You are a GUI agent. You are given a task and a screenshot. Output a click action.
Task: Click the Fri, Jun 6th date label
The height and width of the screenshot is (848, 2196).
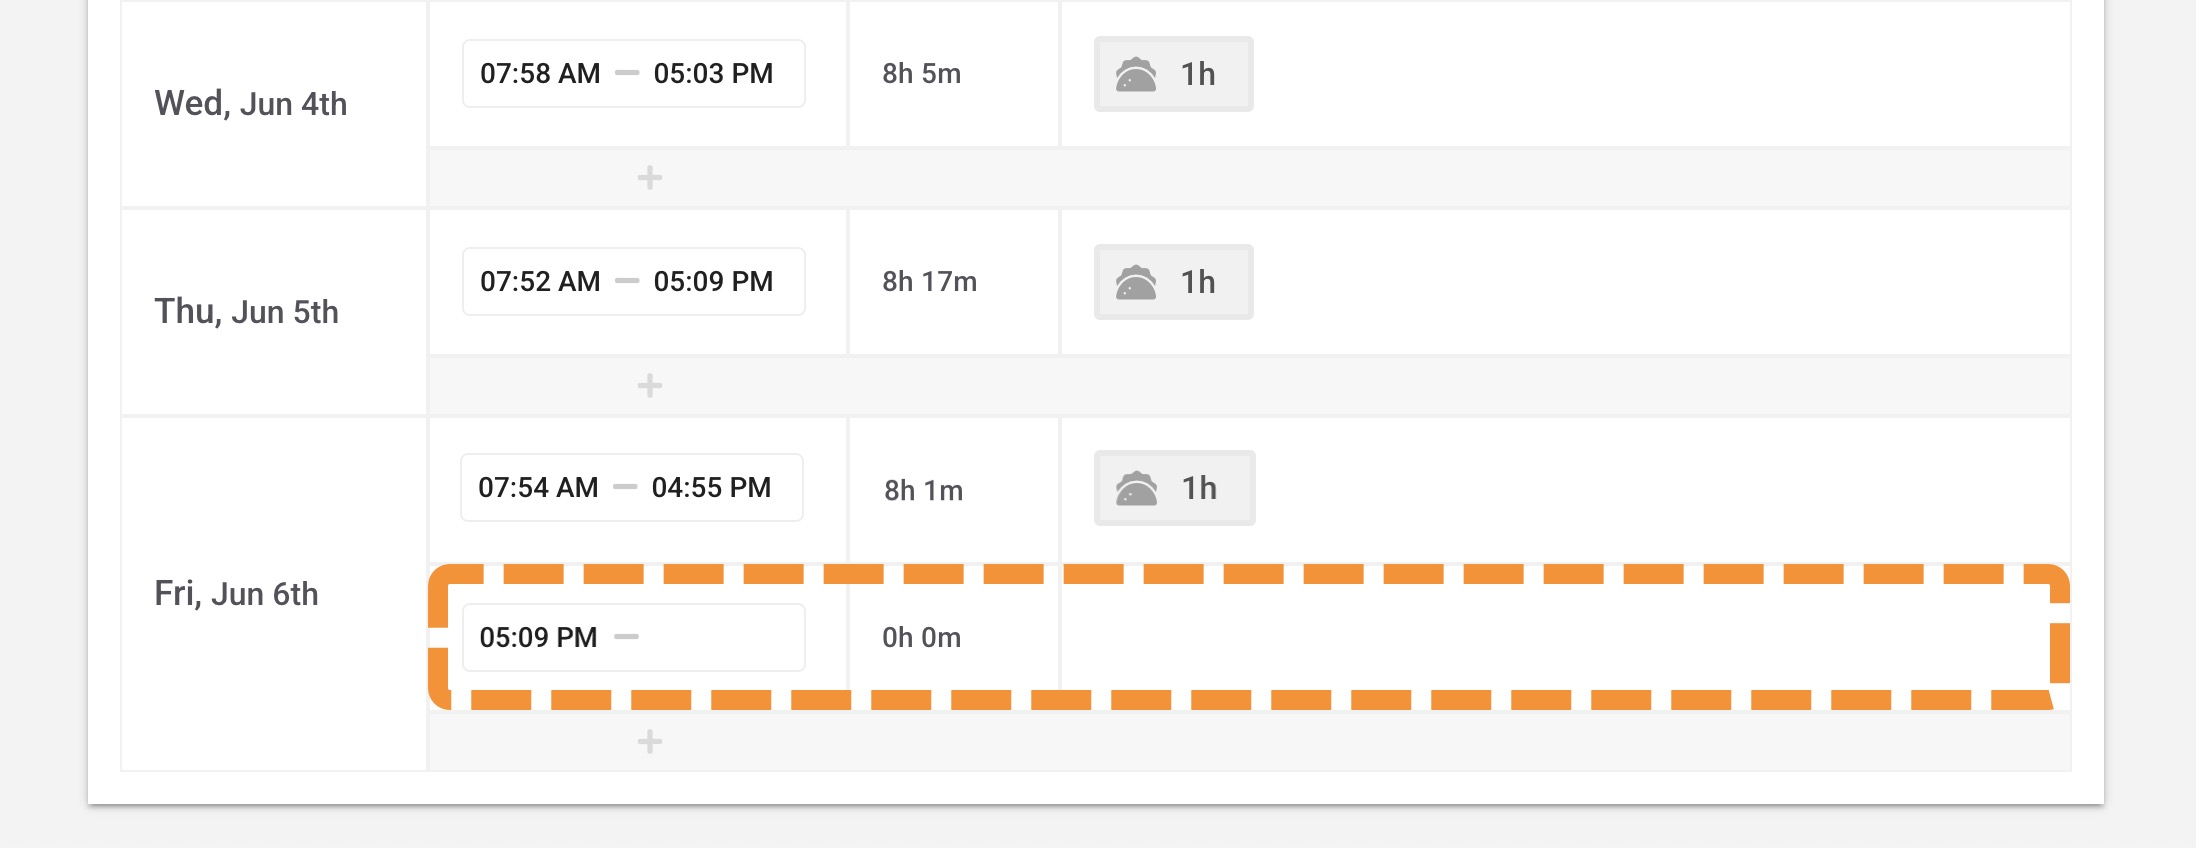click(x=236, y=594)
